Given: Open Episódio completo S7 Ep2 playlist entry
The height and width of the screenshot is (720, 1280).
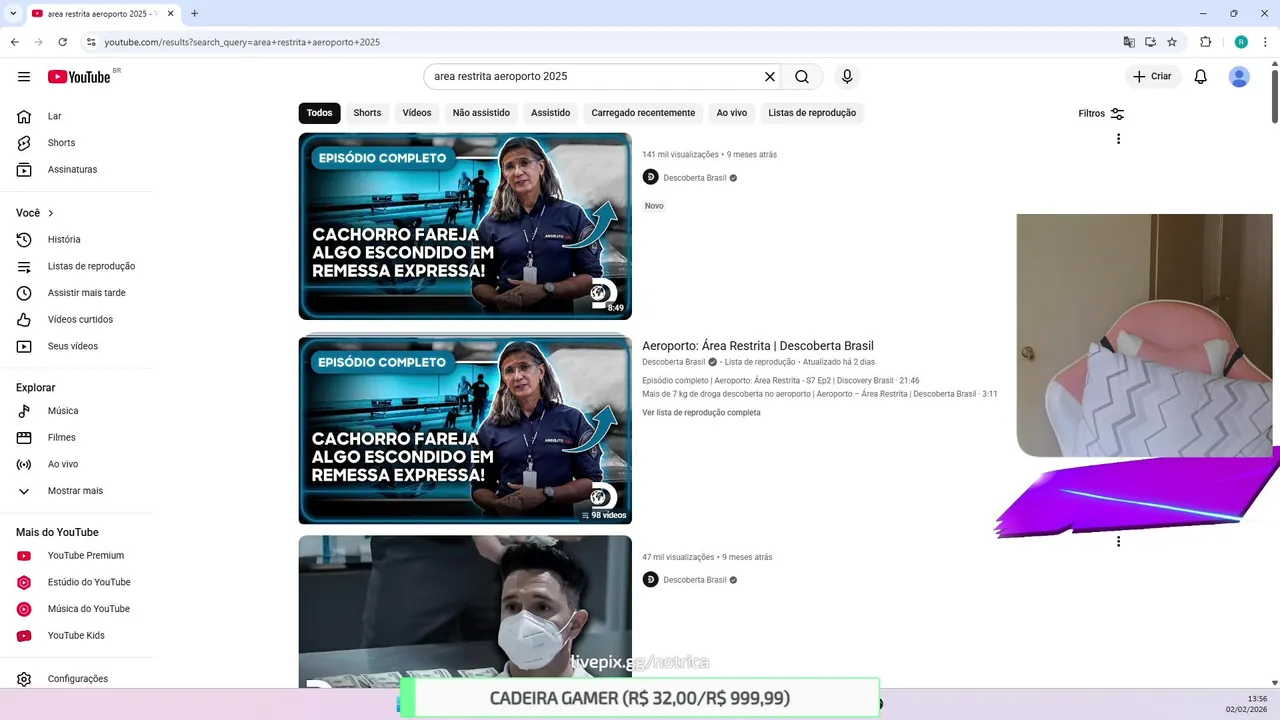Looking at the screenshot, I should (780, 381).
